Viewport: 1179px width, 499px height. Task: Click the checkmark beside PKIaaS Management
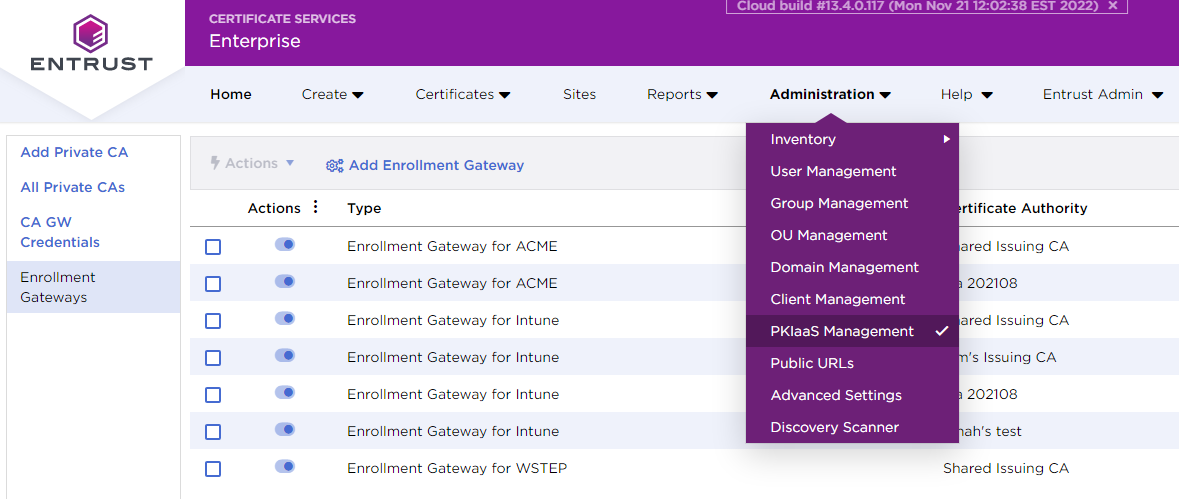pos(942,331)
